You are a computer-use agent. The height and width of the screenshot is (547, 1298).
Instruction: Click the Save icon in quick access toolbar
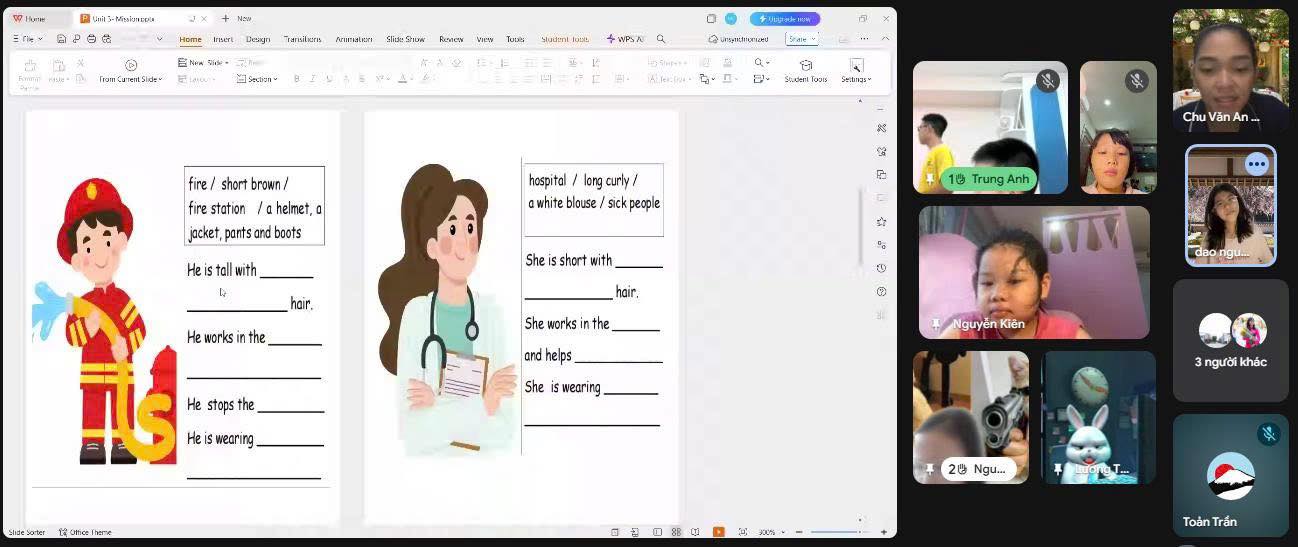(x=61, y=39)
